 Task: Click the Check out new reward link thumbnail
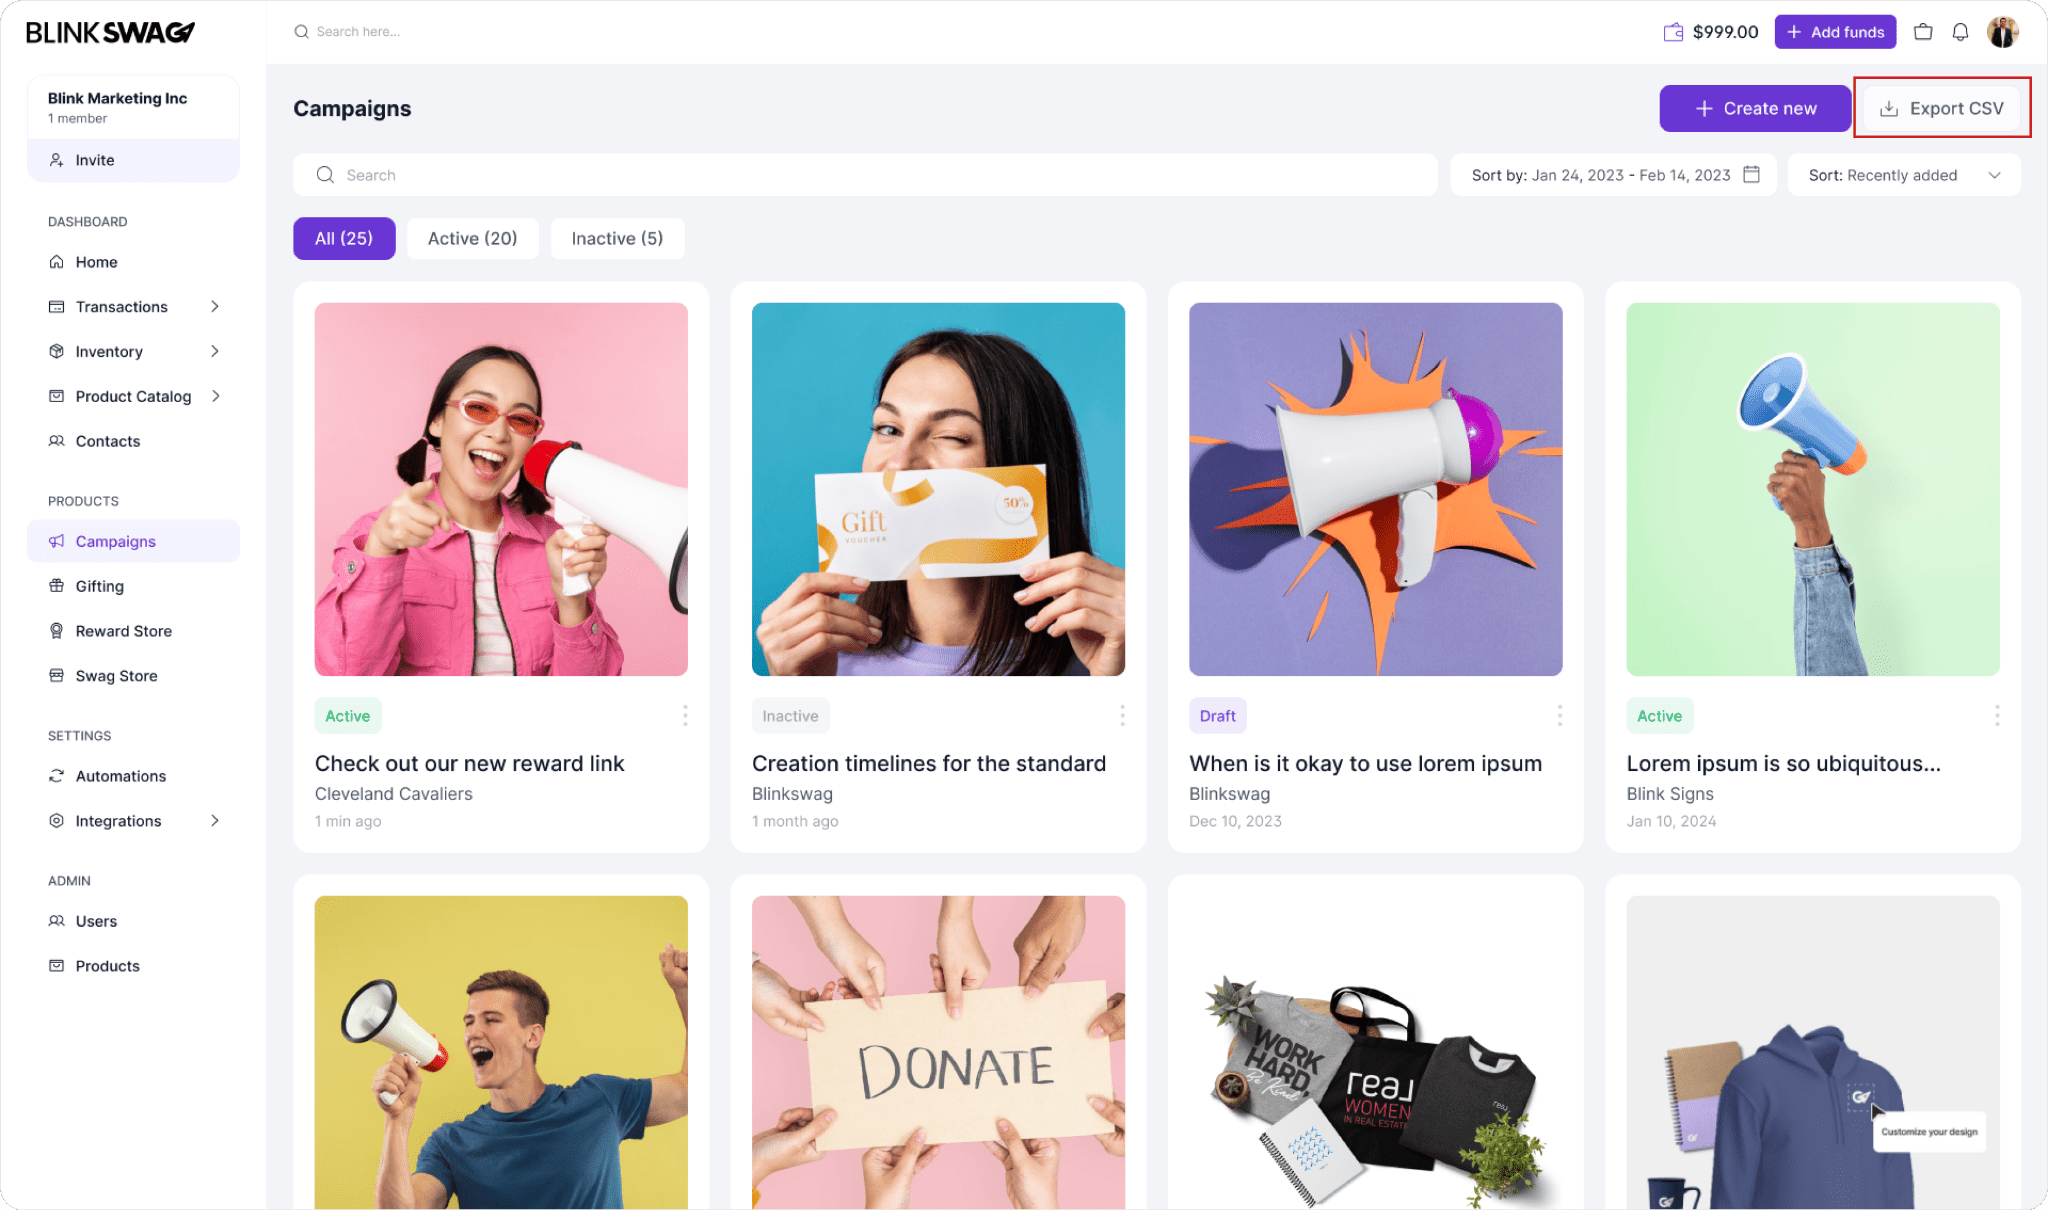[x=500, y=488]
